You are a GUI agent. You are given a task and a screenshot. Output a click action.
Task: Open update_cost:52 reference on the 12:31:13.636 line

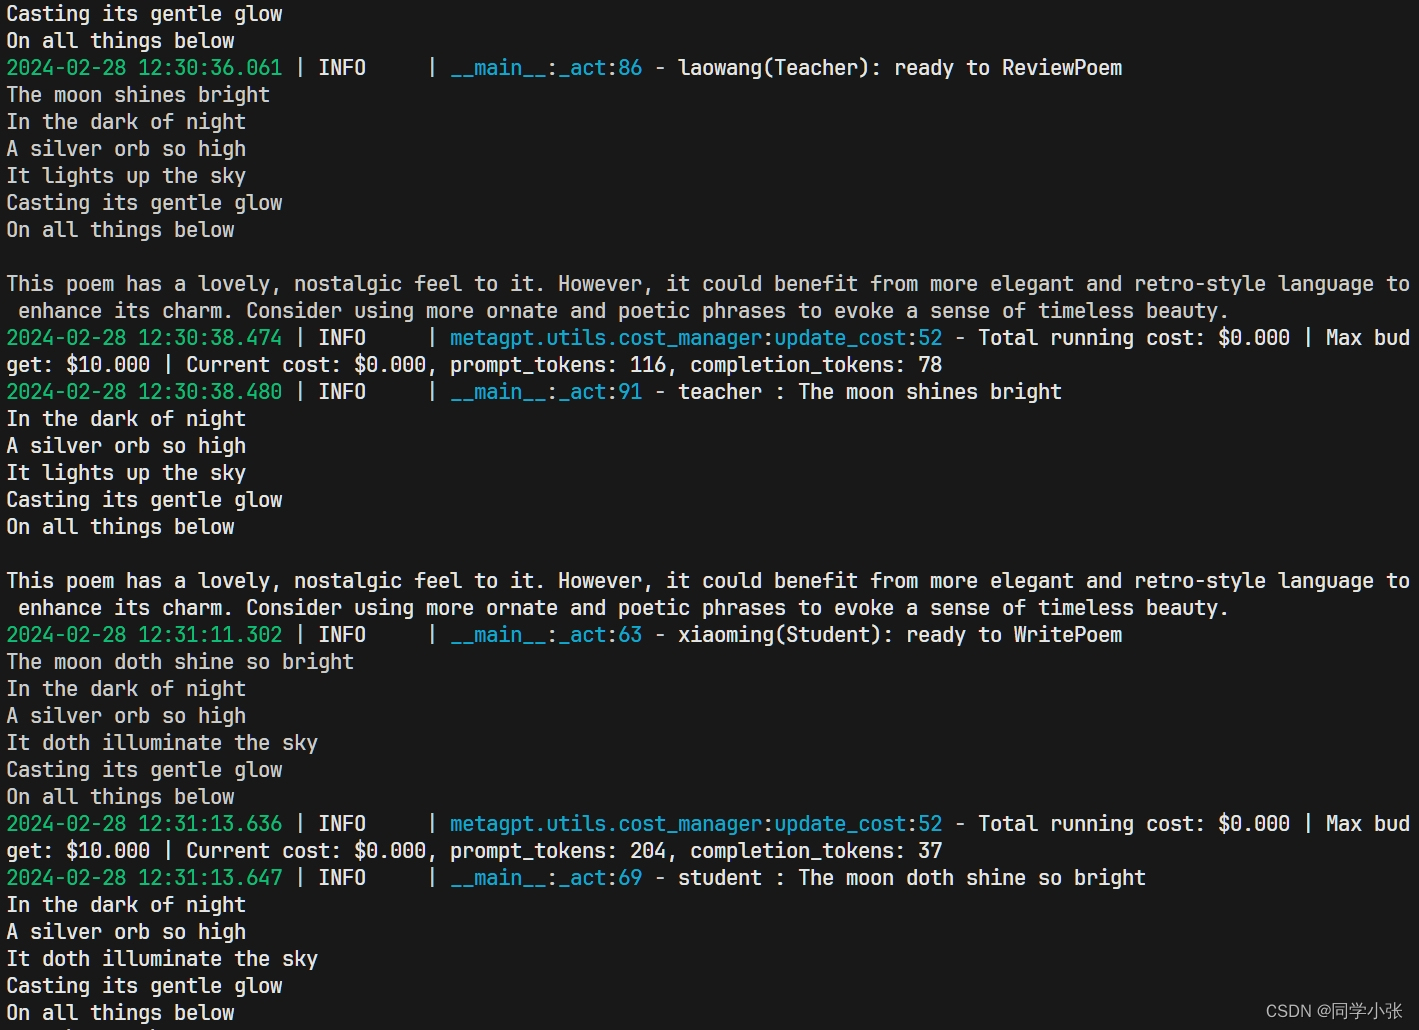coord(858,824)
